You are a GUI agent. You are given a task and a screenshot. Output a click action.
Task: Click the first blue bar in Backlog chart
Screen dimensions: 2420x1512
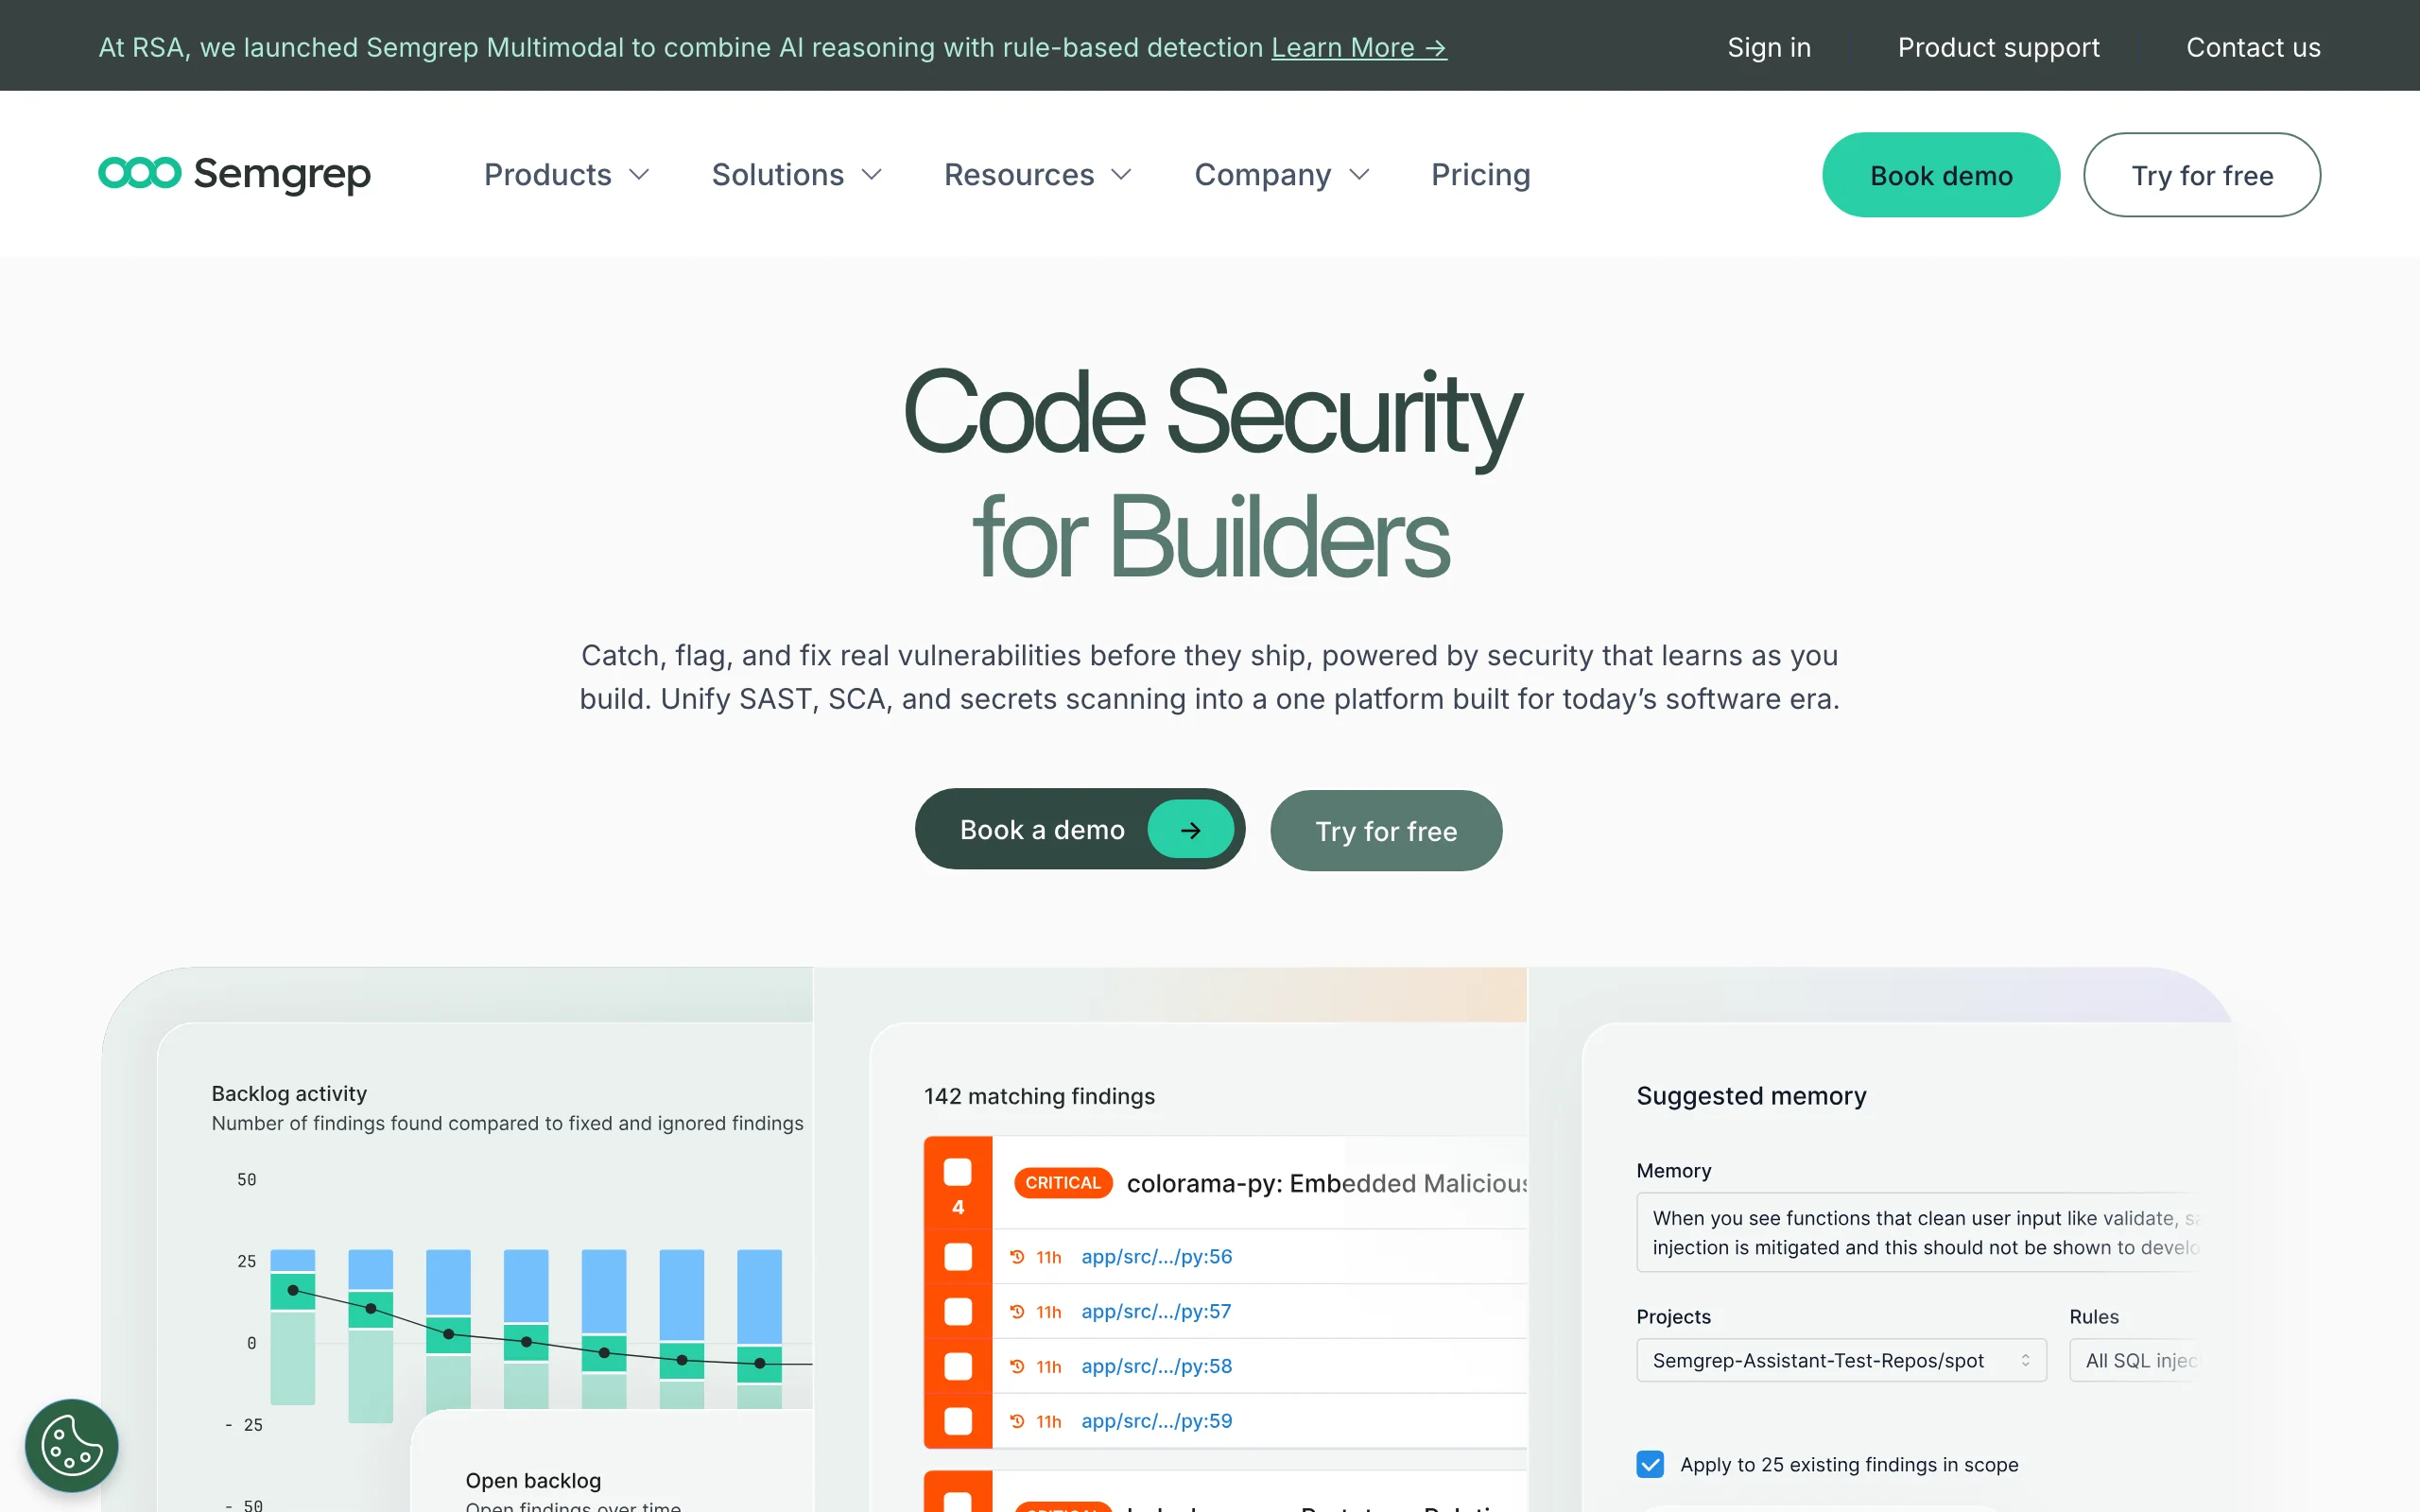click(292, 1259)
